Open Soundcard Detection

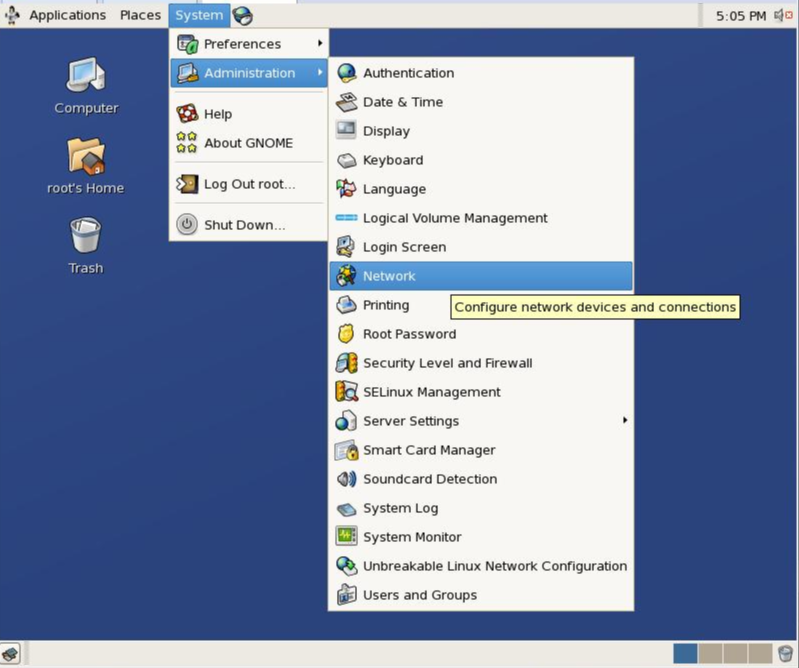481,479
